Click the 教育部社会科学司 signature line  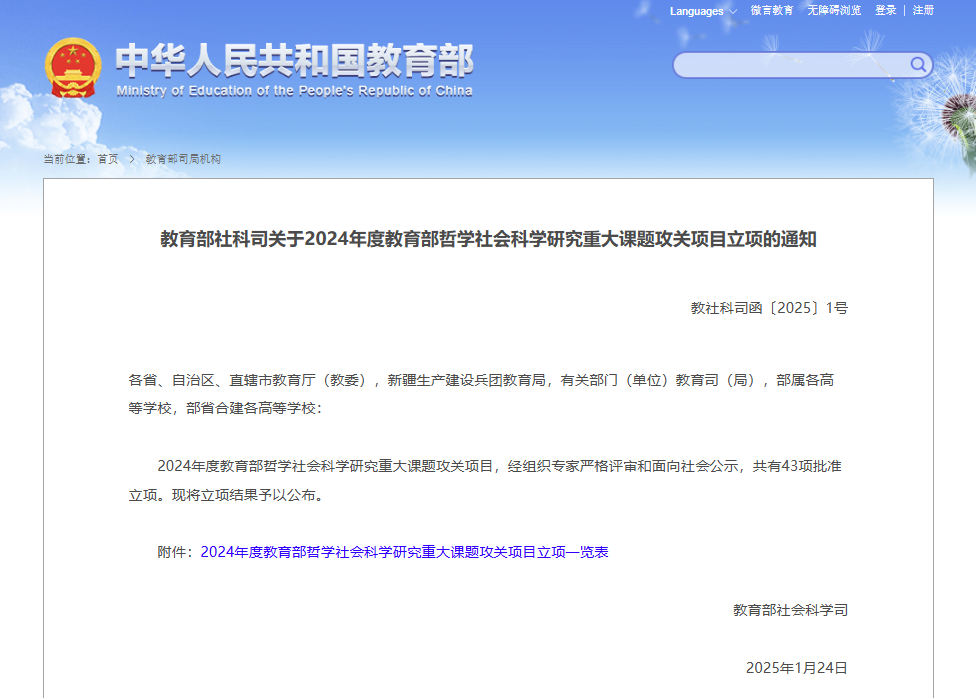click(x=790, y=610)
